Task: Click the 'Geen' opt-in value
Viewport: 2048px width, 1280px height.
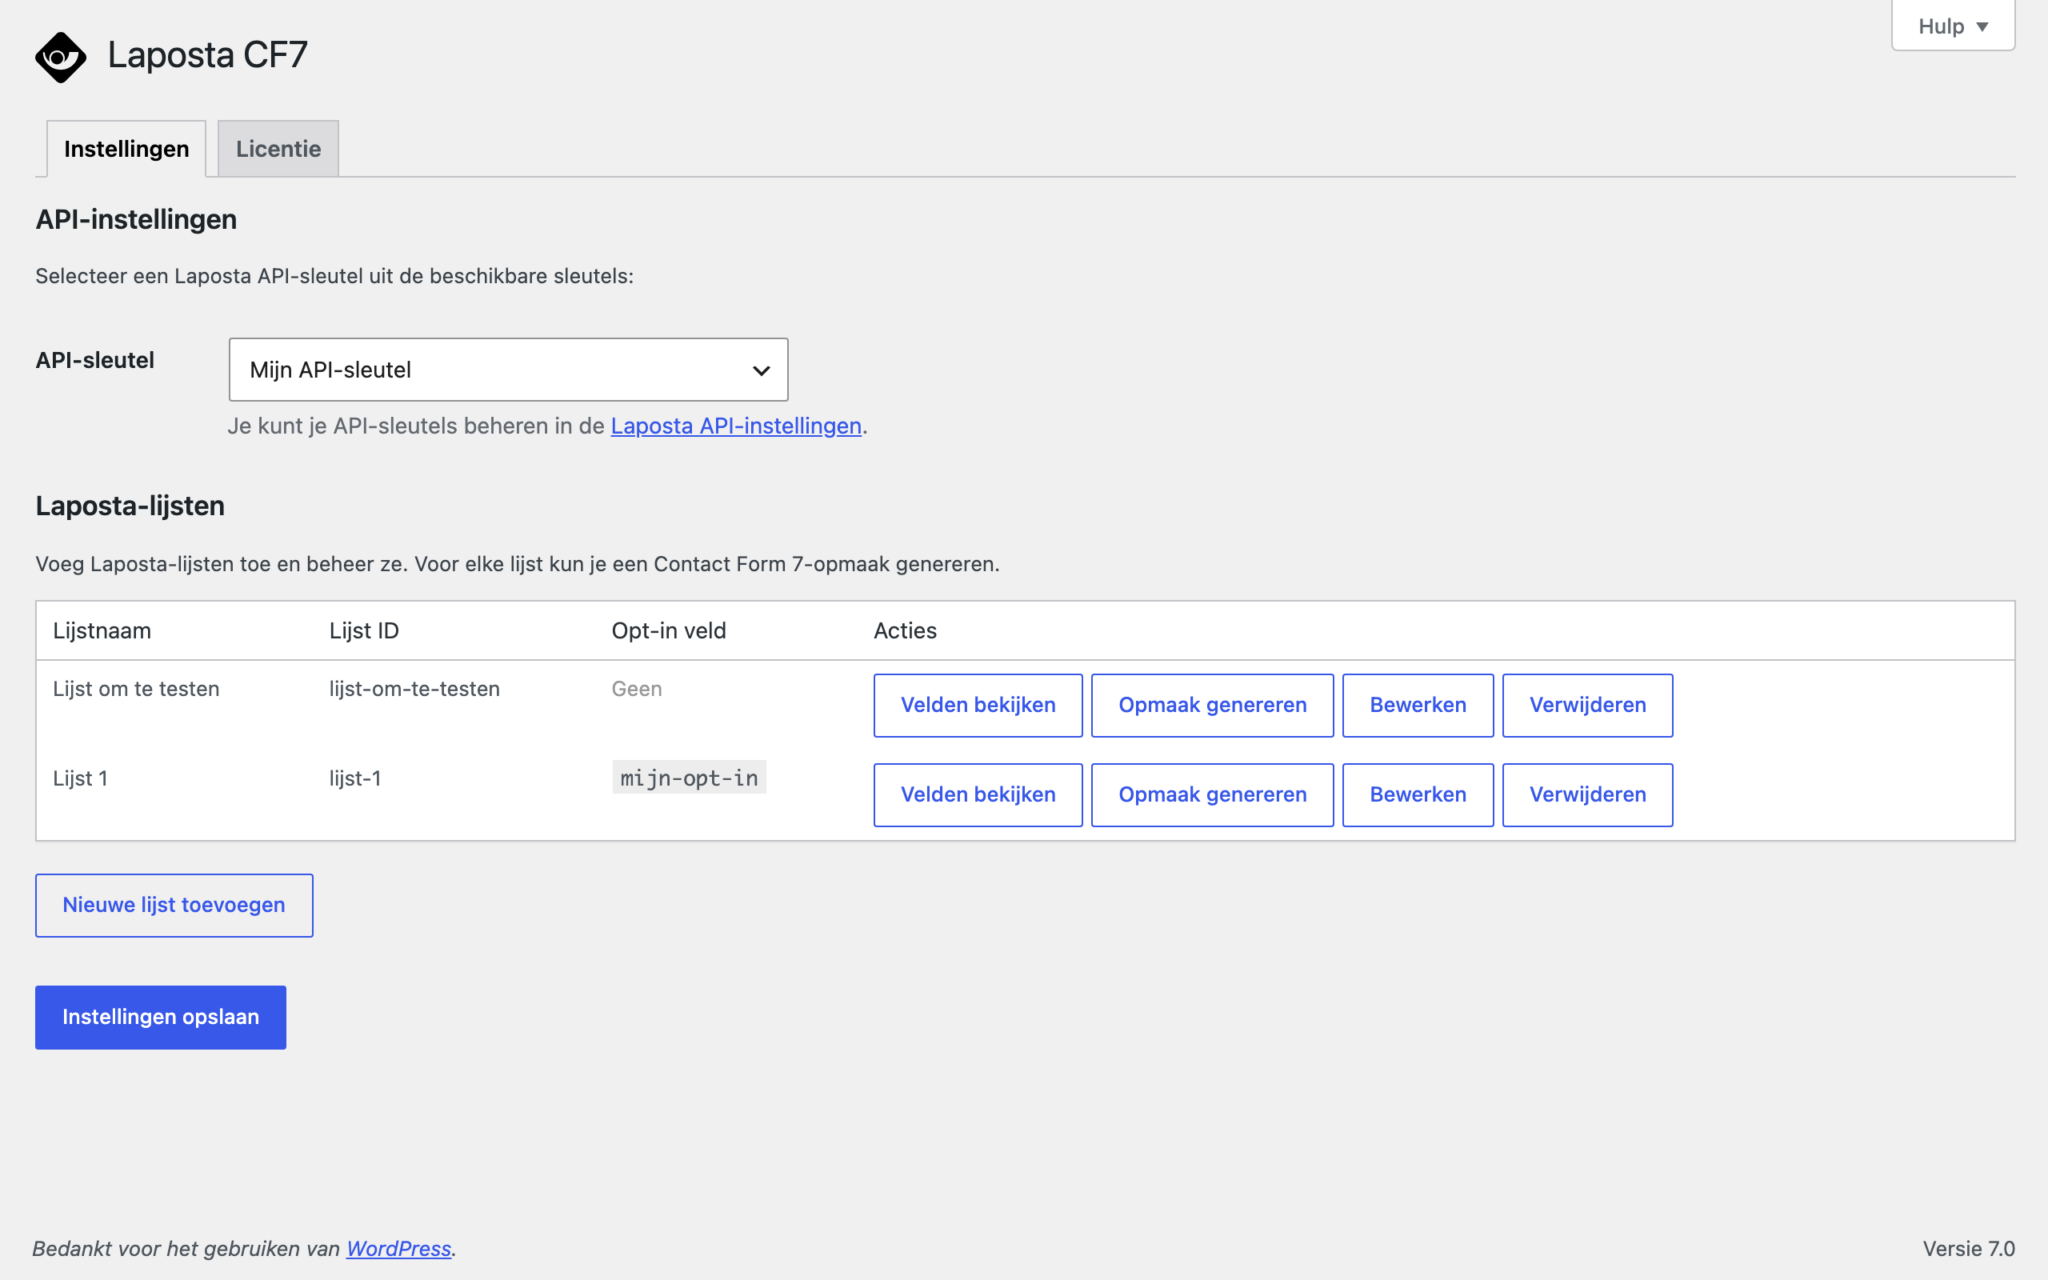Action: [637, 689]
